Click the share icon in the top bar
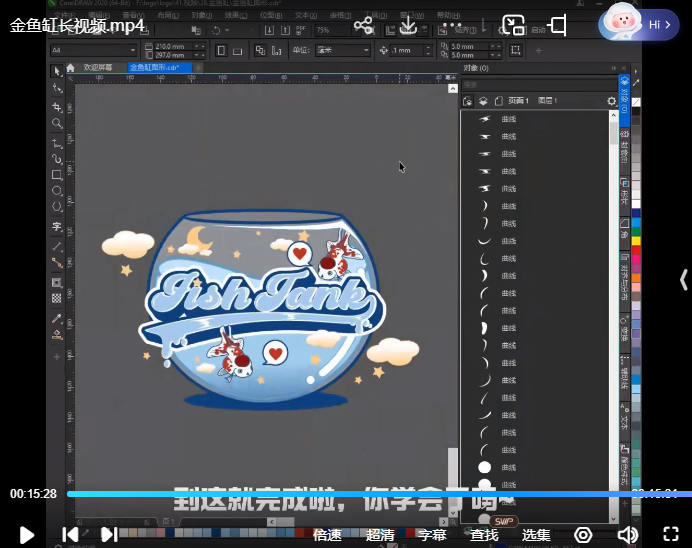The width and height of the screenshot is (692, 548). [x=363, y=25]
